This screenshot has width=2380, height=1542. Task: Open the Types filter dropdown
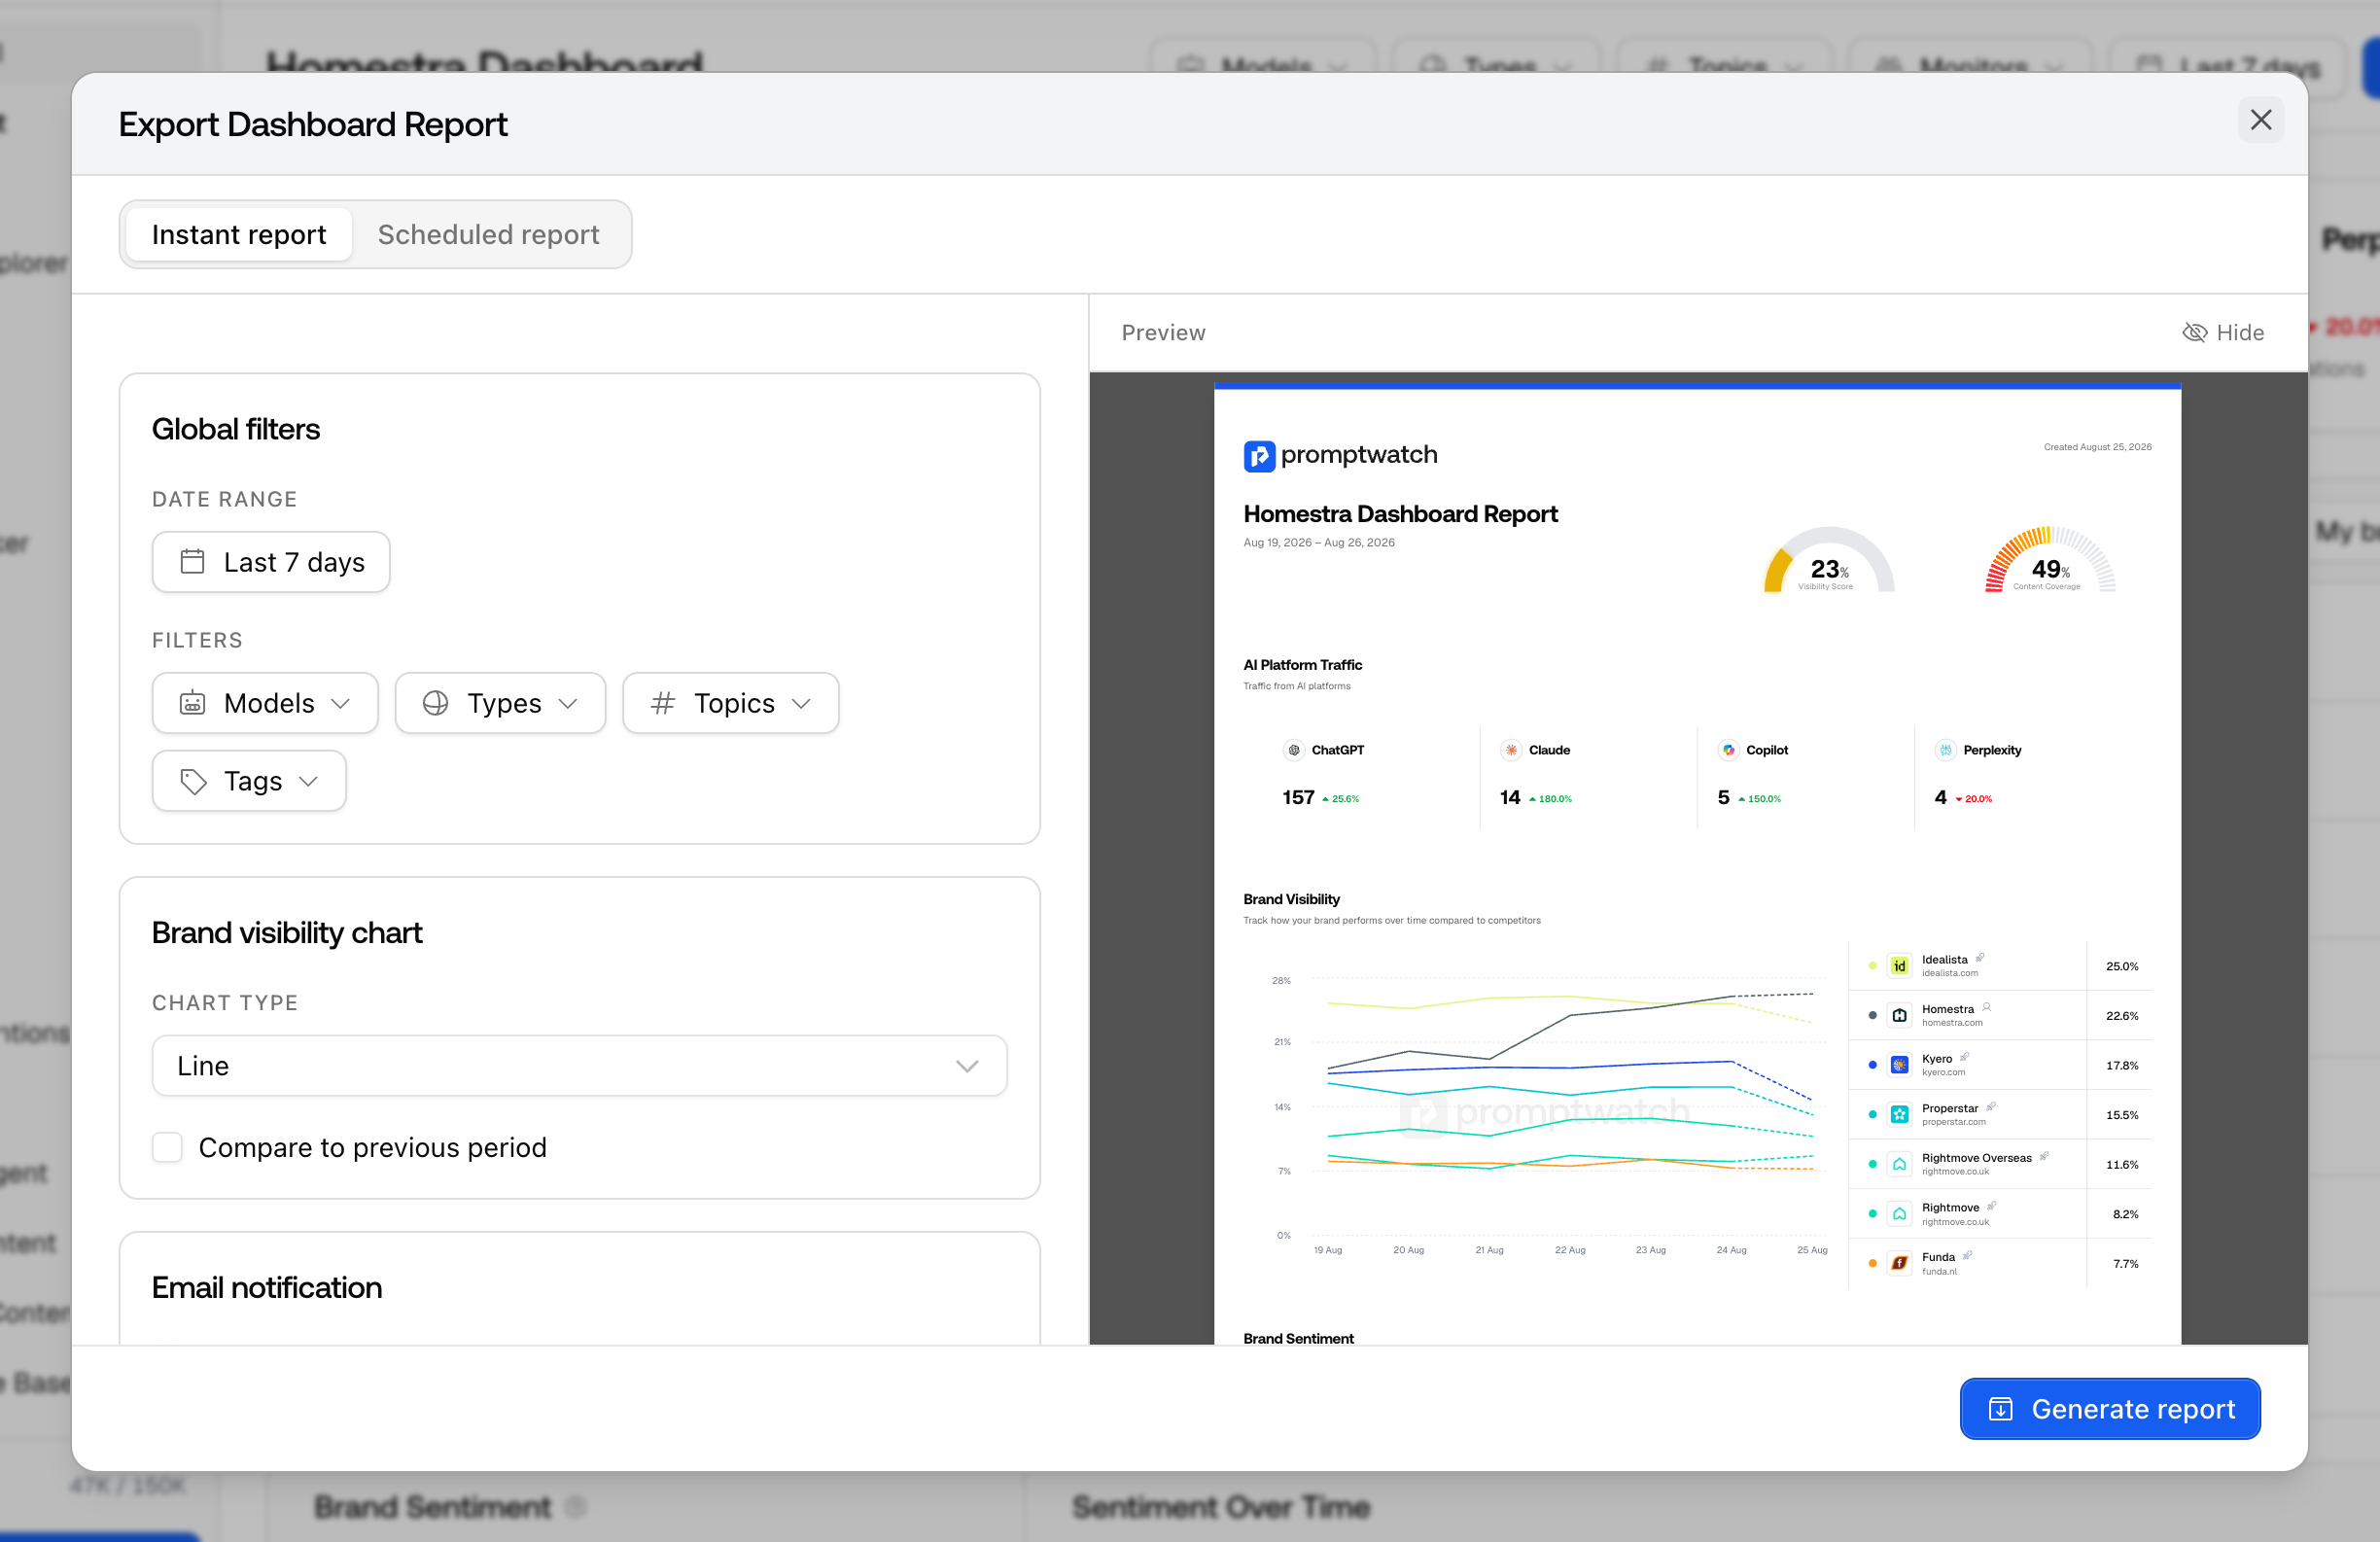pyautogui.click(x=500, y=703)
